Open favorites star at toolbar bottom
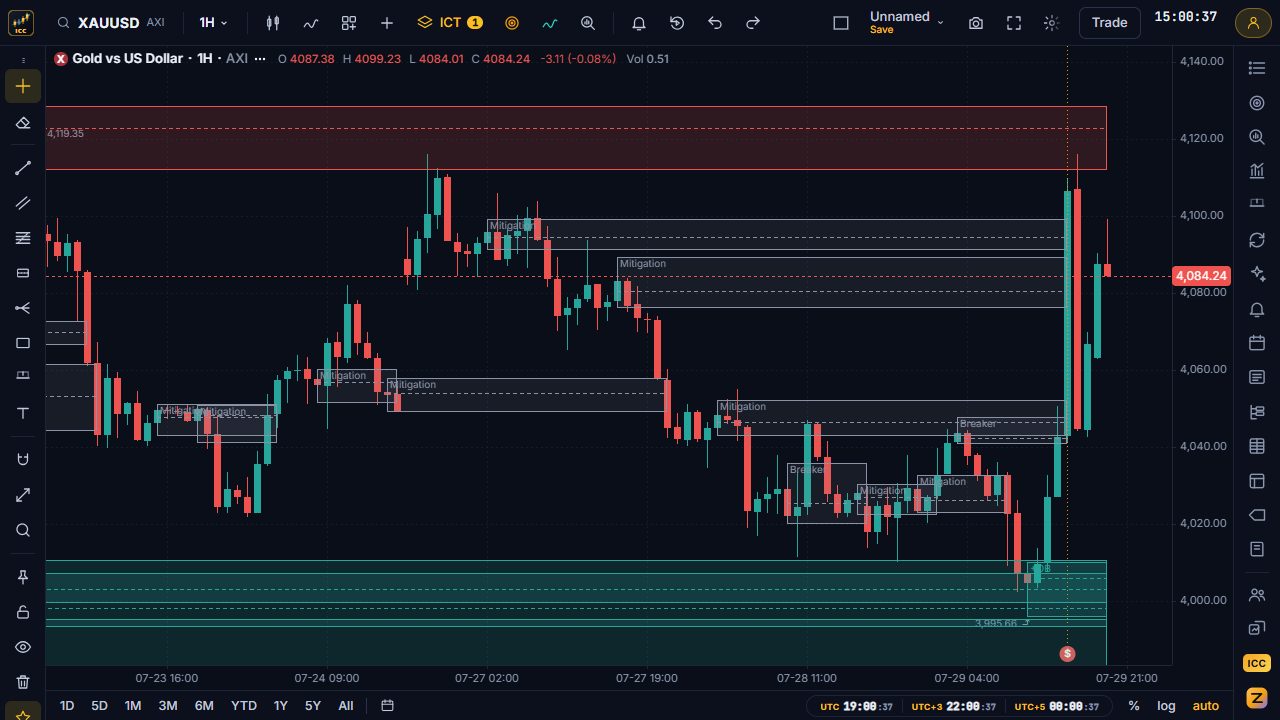This screenshot has height=720, width=1280. (23, 715)
